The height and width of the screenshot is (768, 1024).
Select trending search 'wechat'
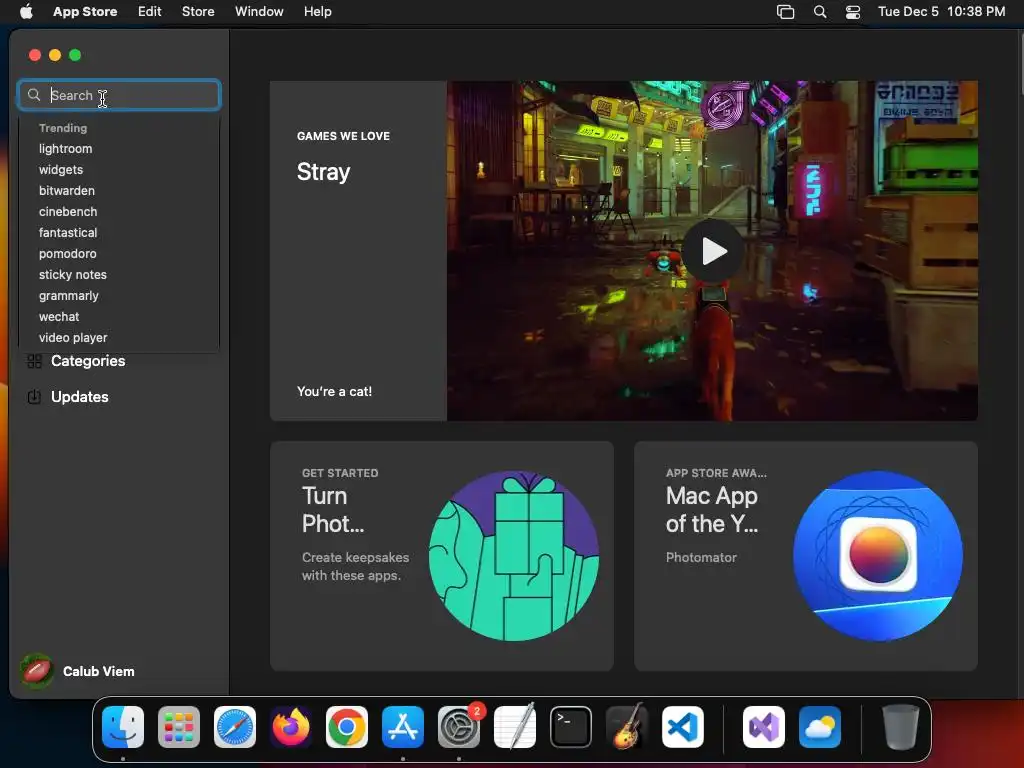[x=59, y=317]
